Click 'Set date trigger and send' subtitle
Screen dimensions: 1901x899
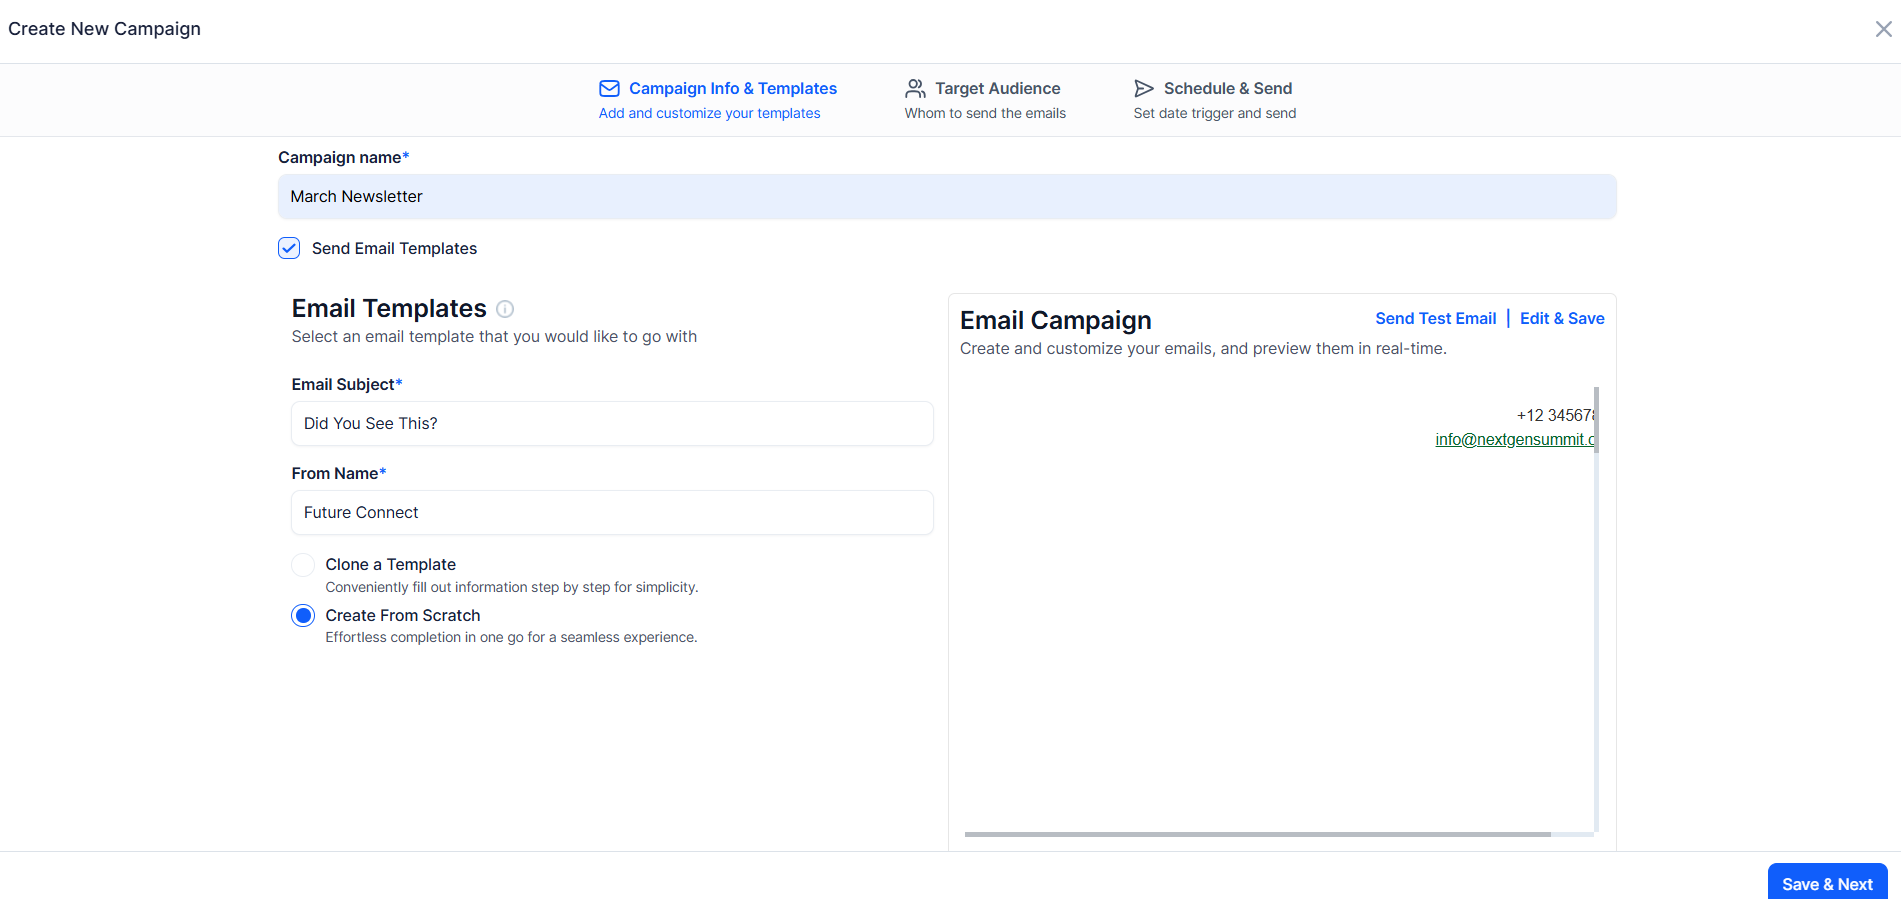pos(1214,113)
